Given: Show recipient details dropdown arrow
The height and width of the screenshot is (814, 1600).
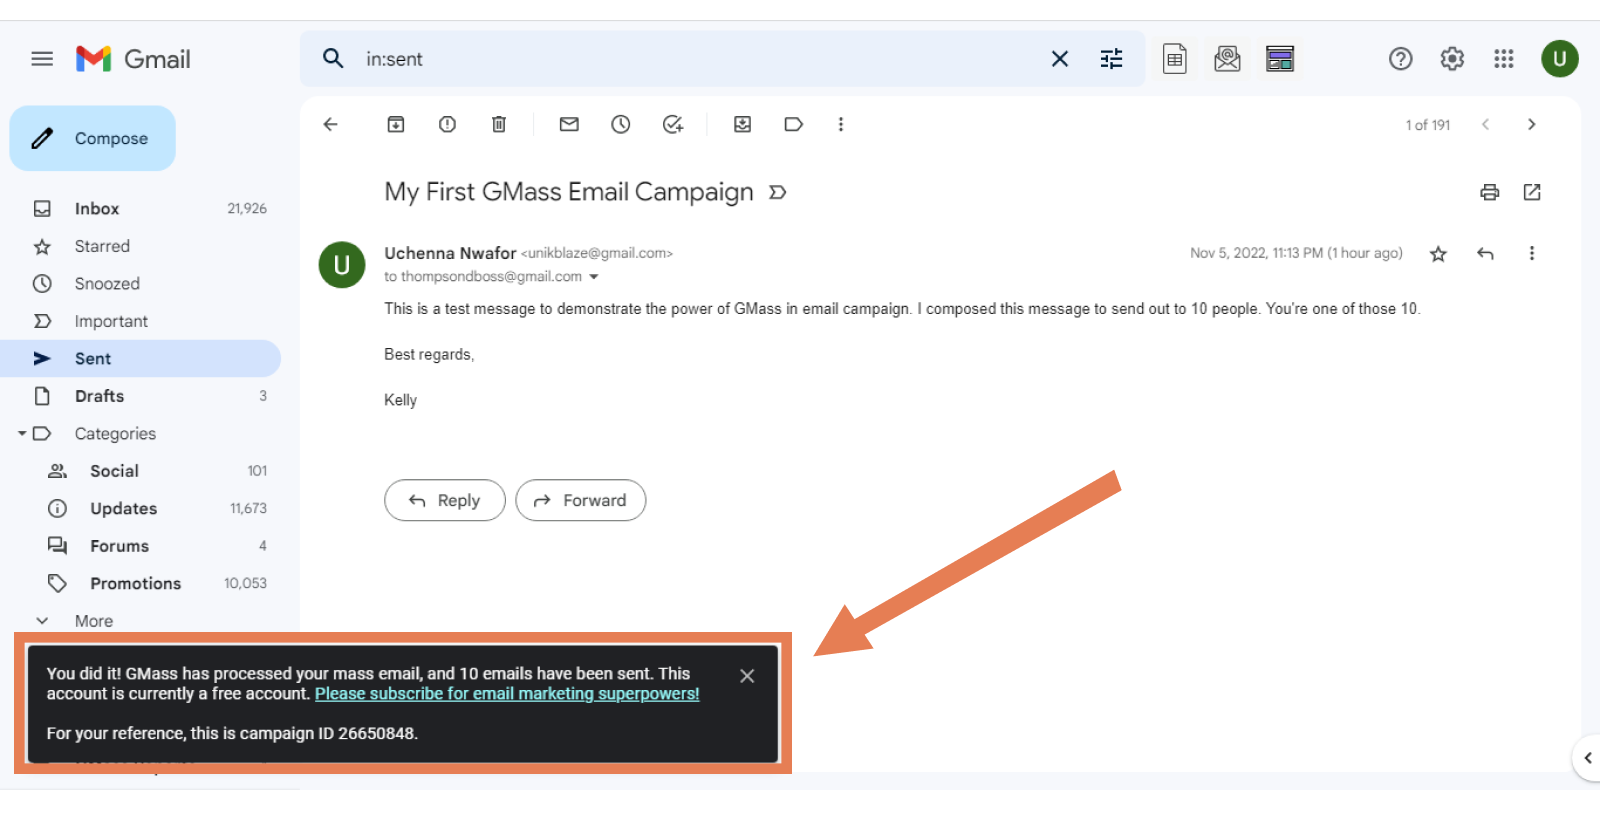Looking at the screenshot, I should [594, 277].
